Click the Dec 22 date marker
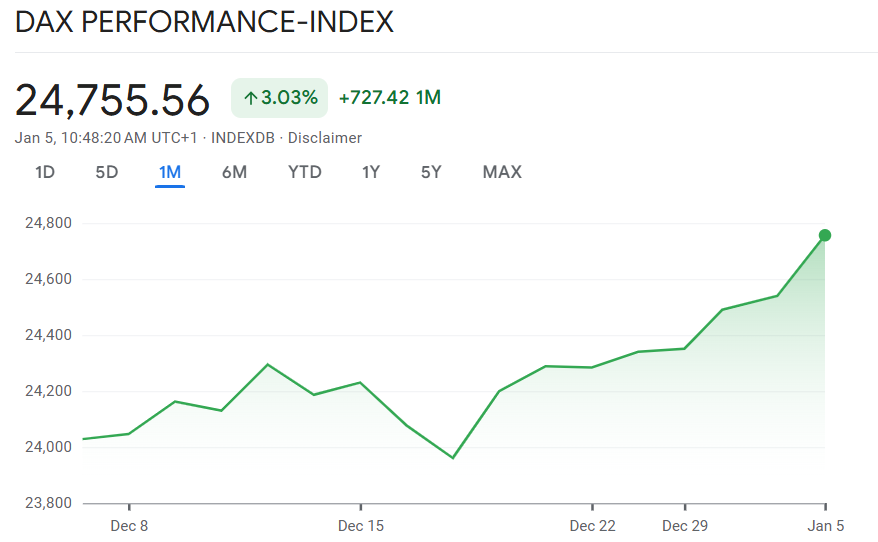878x542 pixels. point(593,526)
